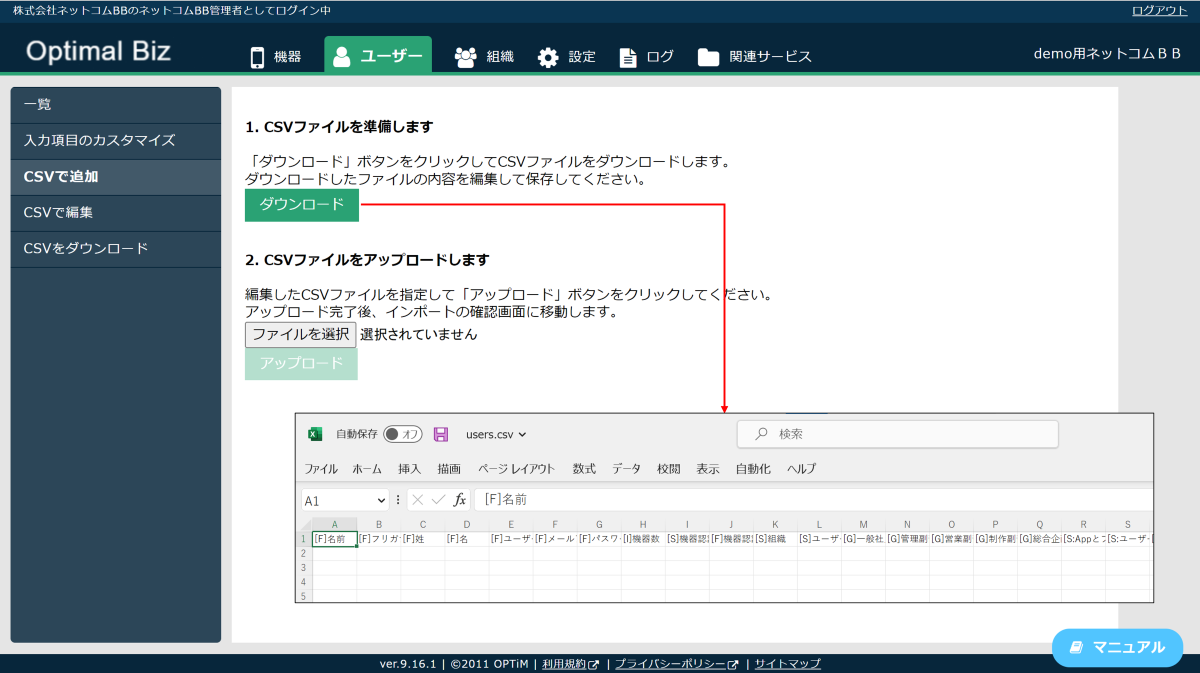This screenshot has height=673, width=1200.
Task: Click the formula cancel X icon
Action: (418, 499)
